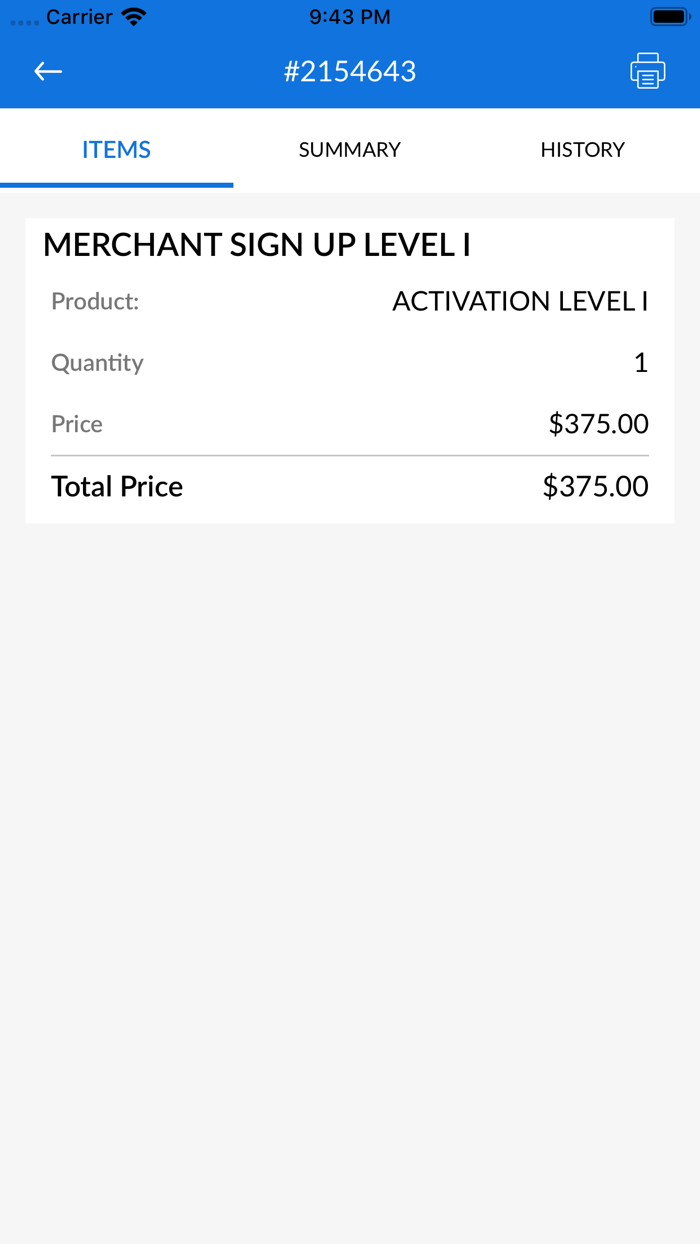
Task: Open the HISTORY tab
Action: 583,149
